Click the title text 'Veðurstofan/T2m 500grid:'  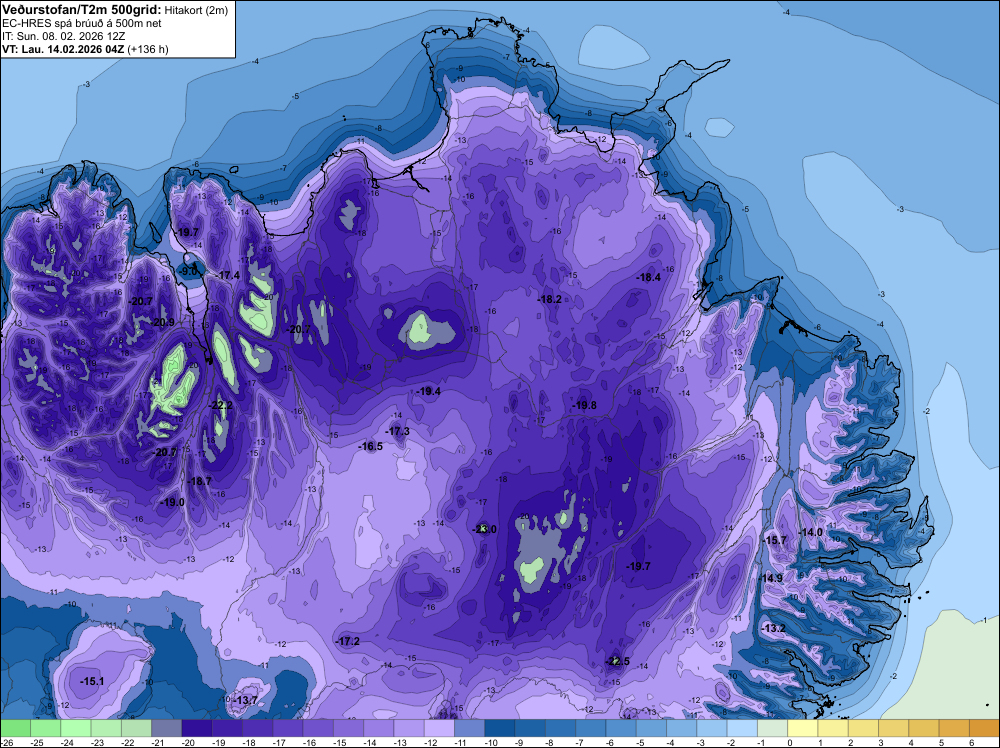(x=82, y=10)
